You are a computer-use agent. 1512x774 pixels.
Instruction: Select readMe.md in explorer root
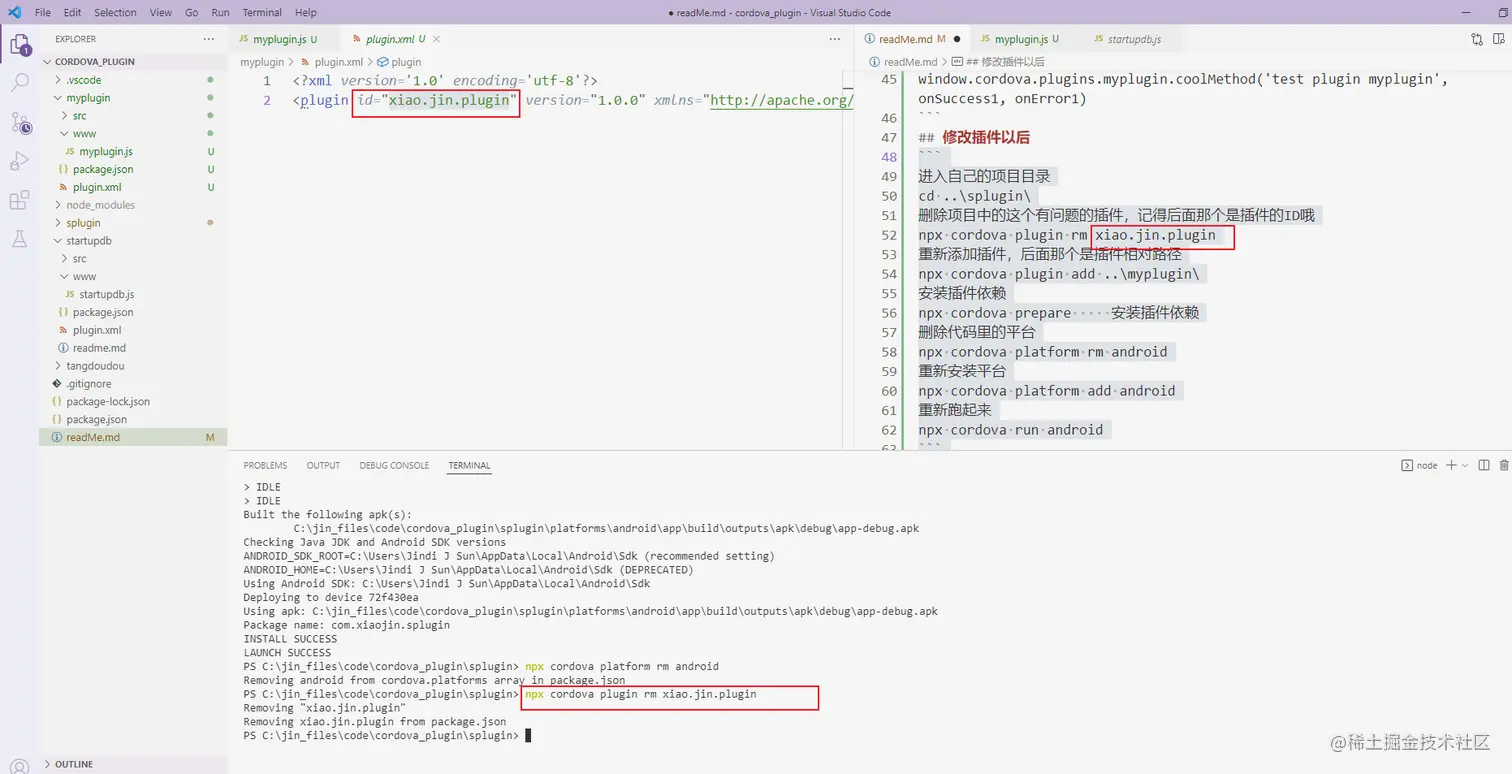point(133,437)
